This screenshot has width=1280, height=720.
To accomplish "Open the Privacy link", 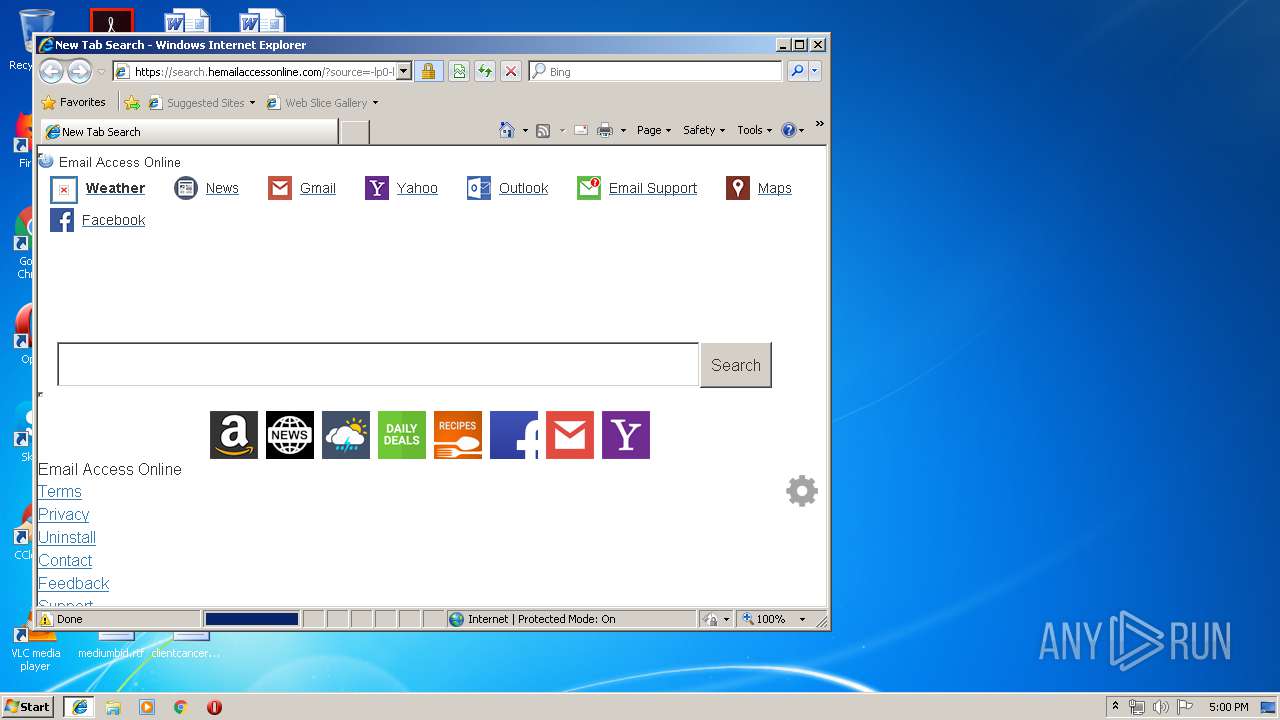I will 64,515.
